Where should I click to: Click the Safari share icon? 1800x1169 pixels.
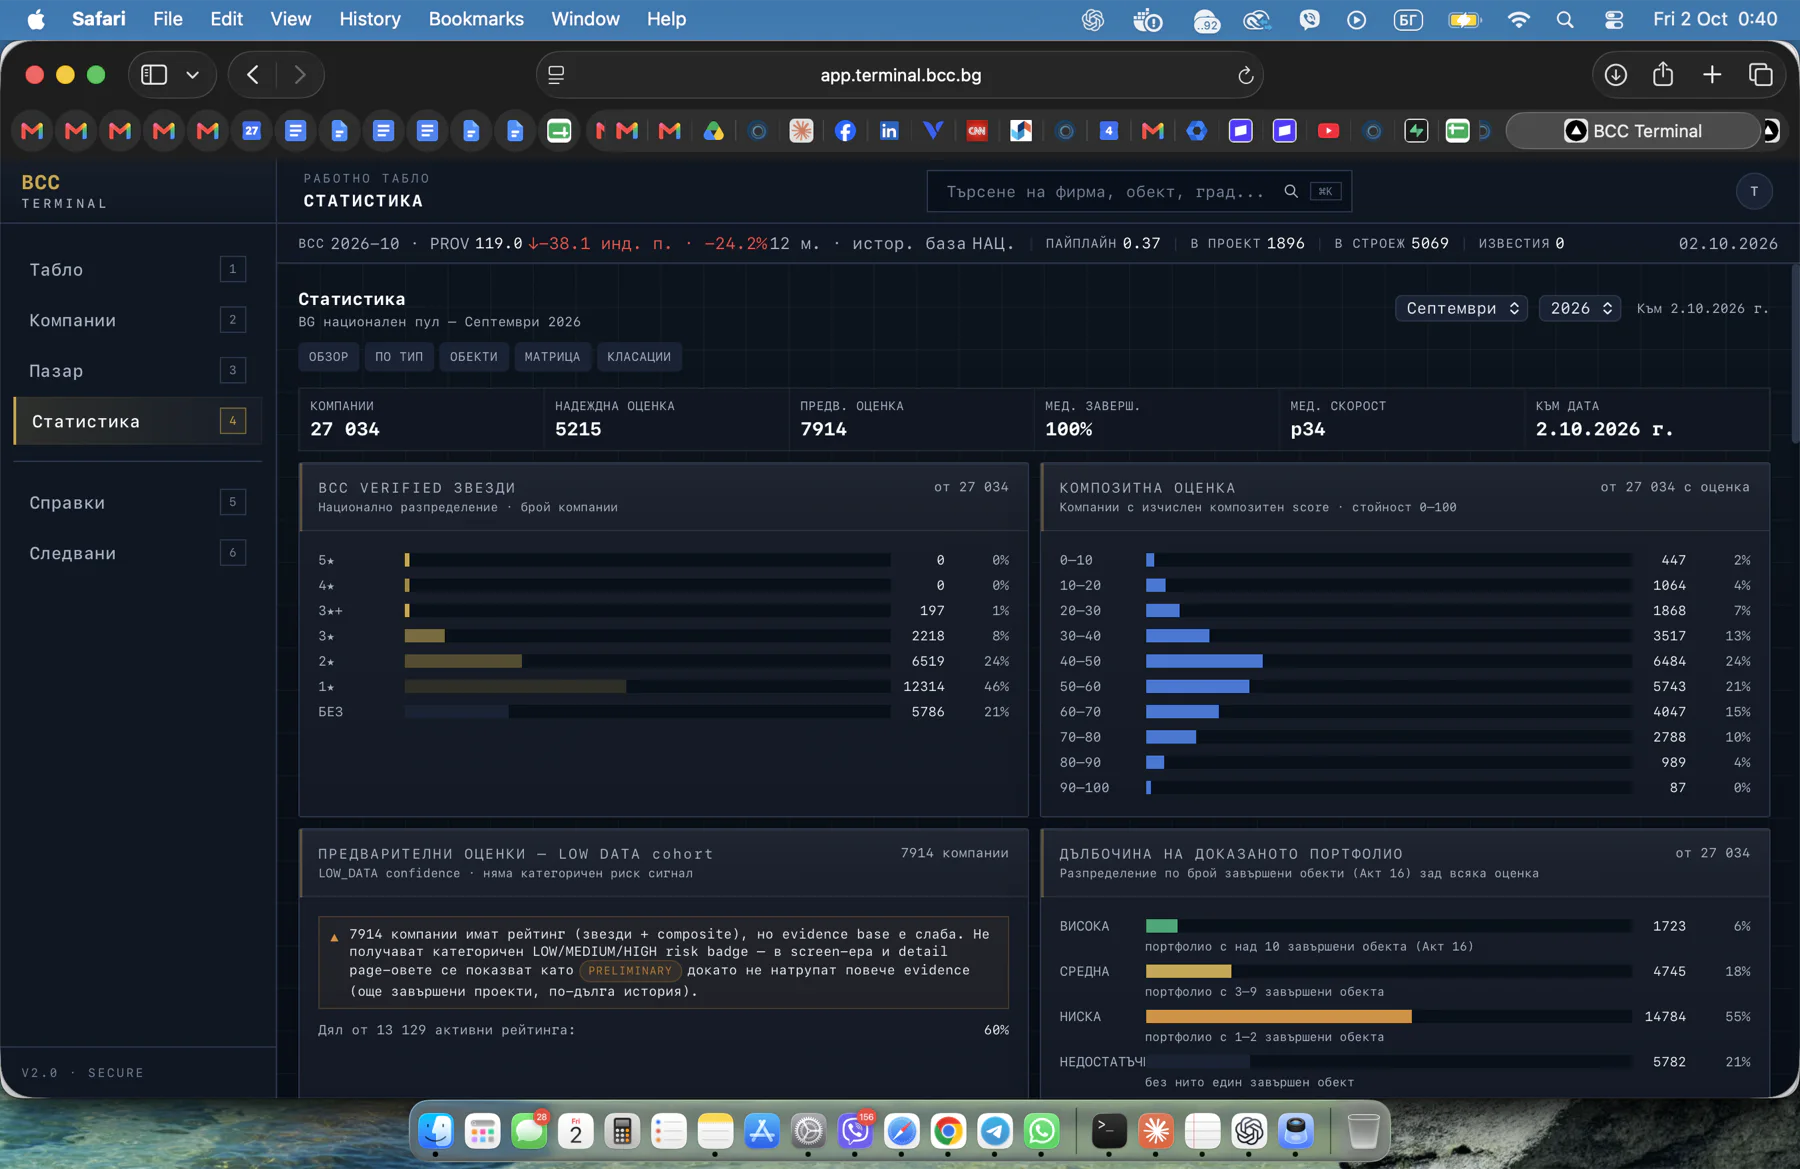(1663, 74)
